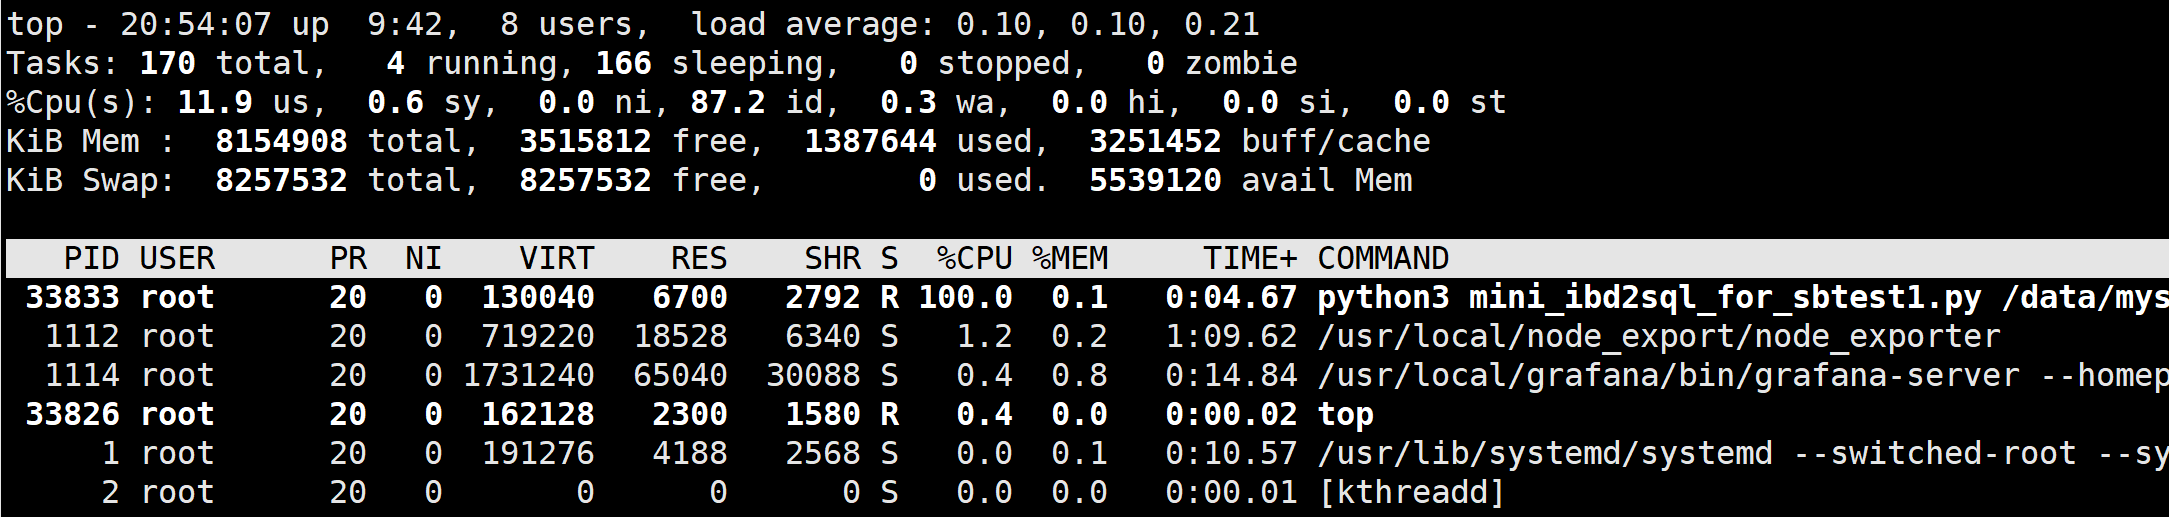The width and height of the screenshot is (2169, 517).
Task: Click the SHR column header
Action: 832,258
